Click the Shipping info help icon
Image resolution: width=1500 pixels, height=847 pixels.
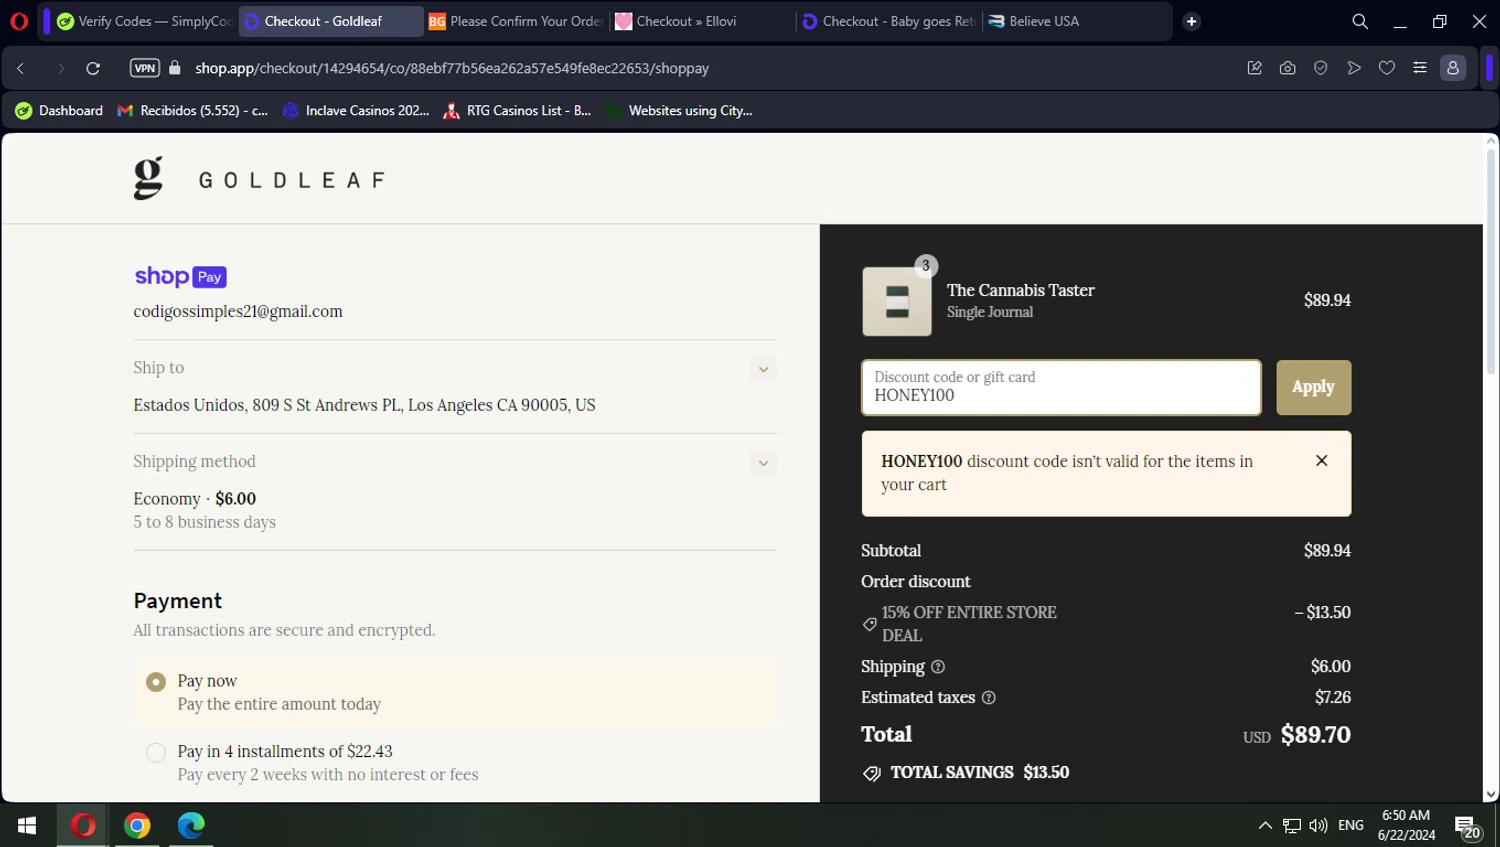click(938, 667)
